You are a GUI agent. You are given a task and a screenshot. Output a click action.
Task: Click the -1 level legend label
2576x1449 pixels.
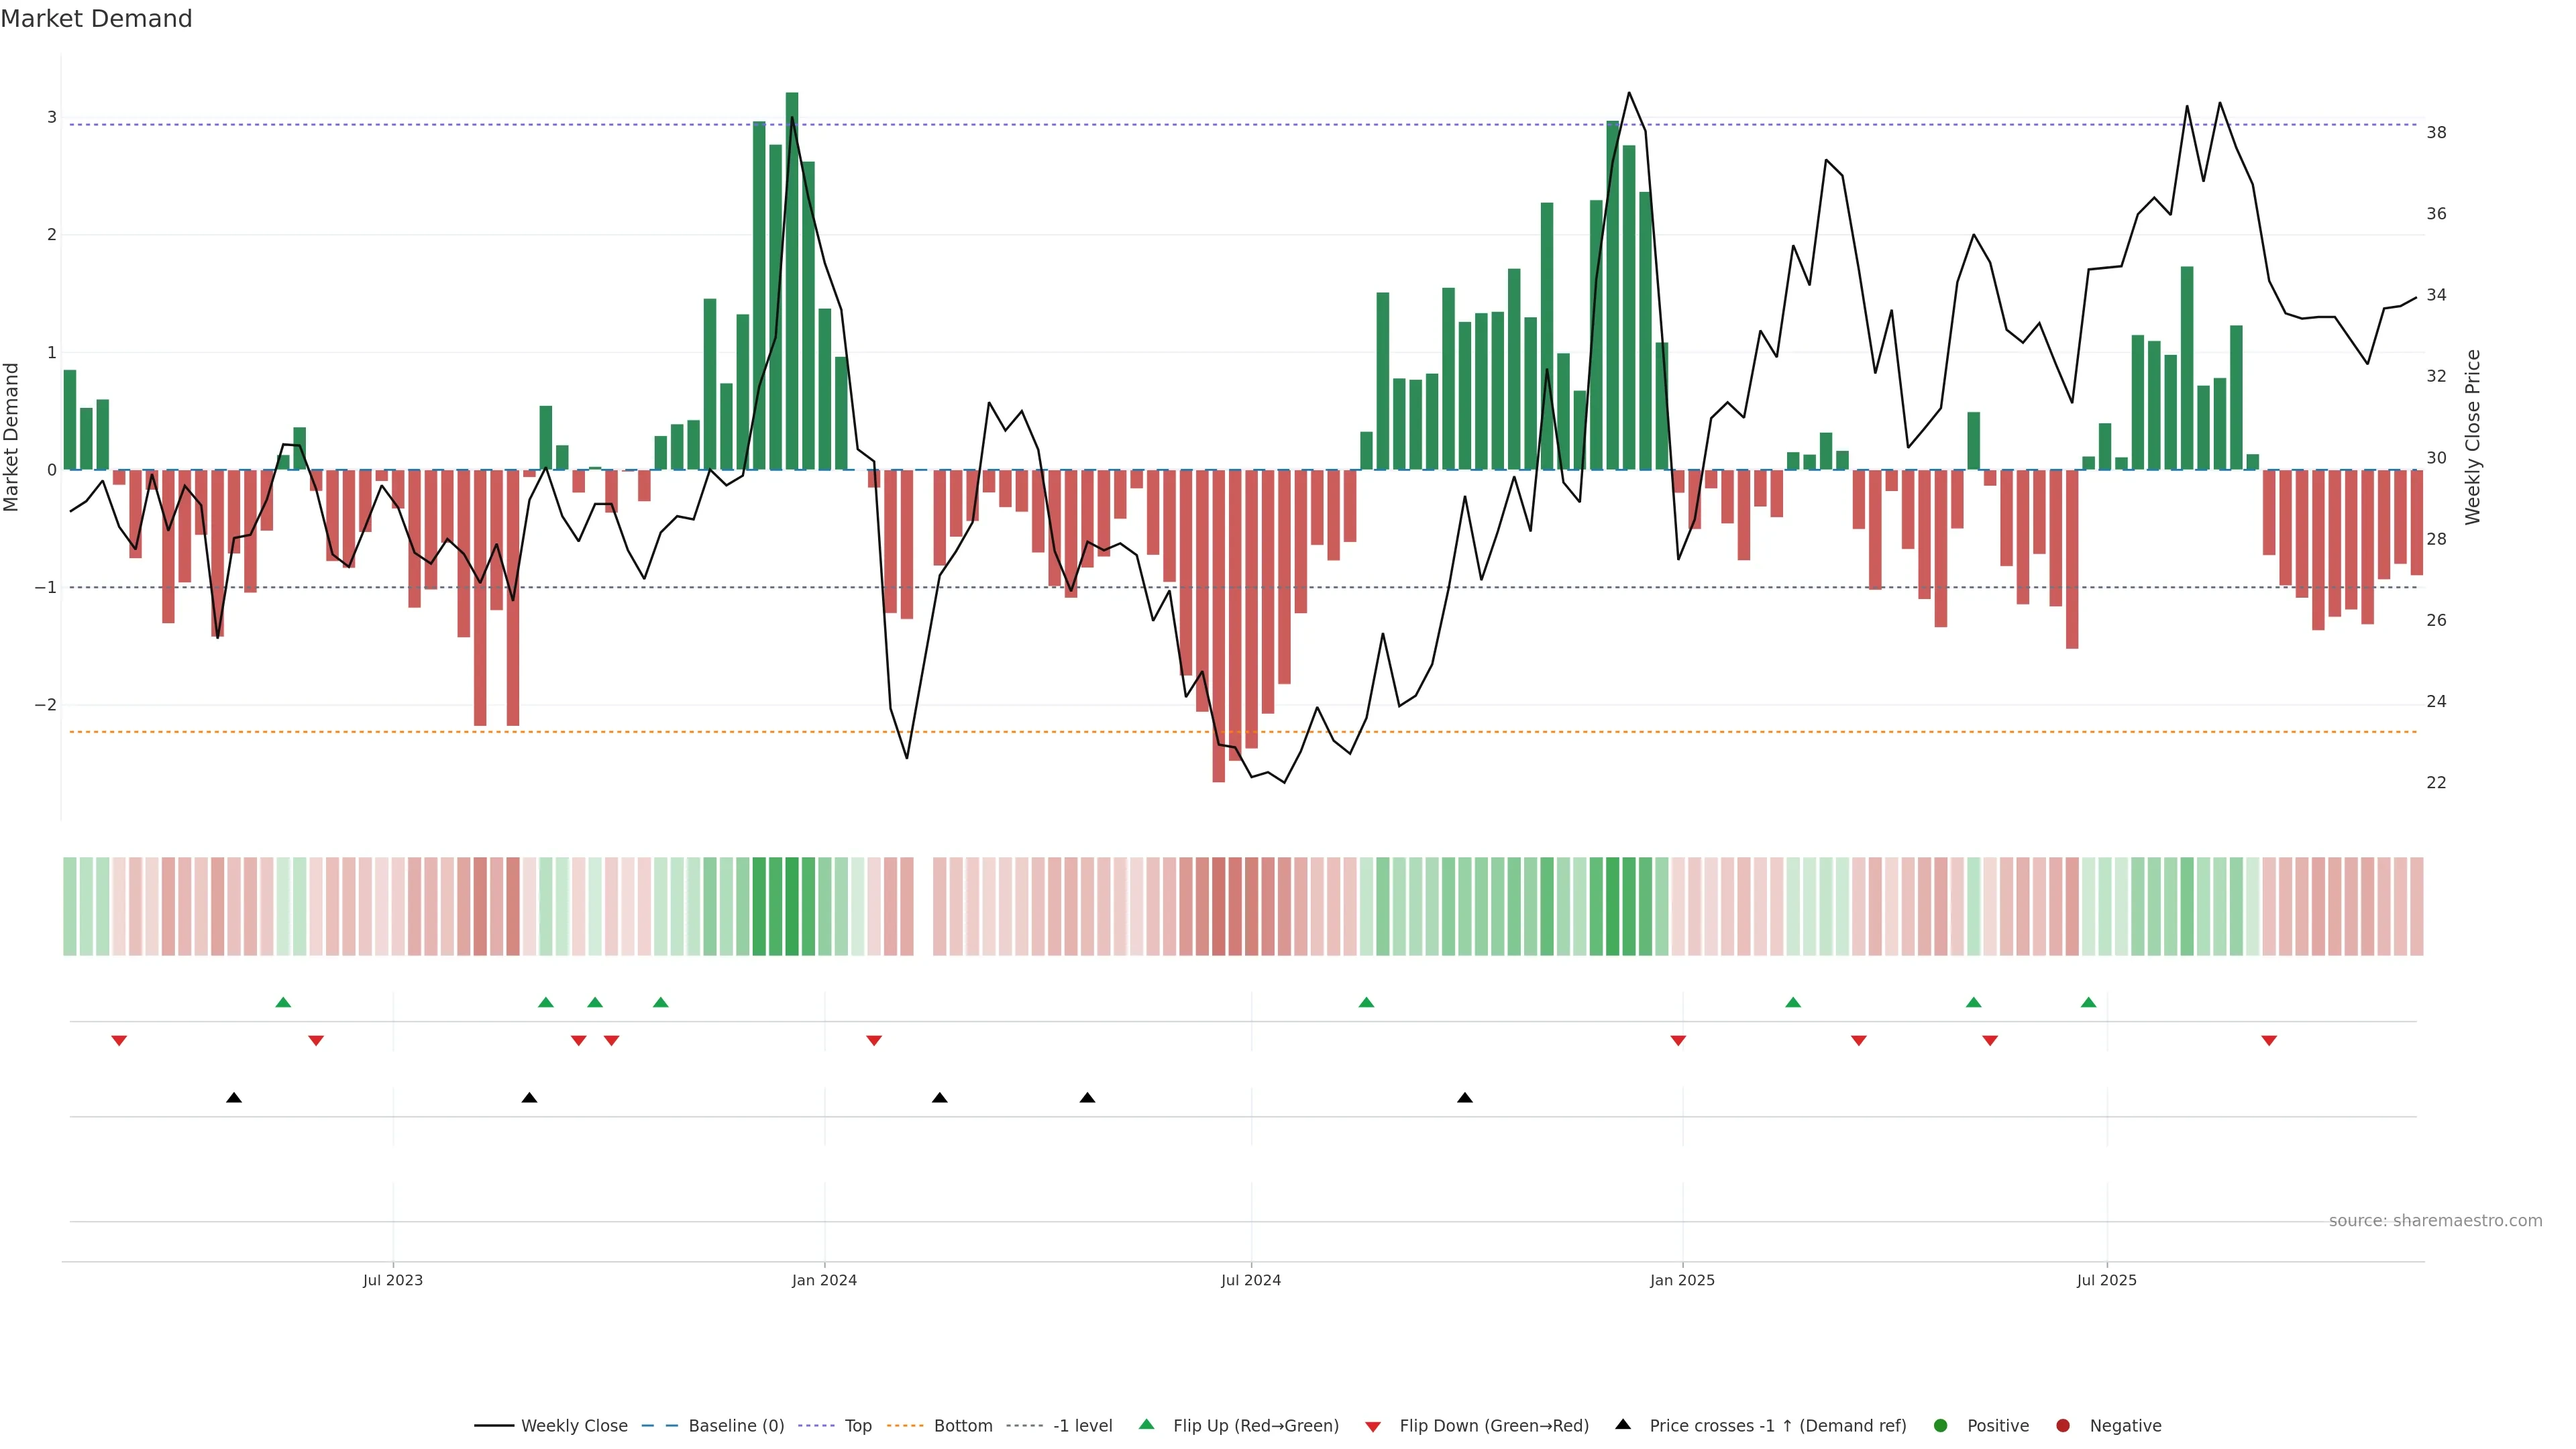point(1082,1426)
